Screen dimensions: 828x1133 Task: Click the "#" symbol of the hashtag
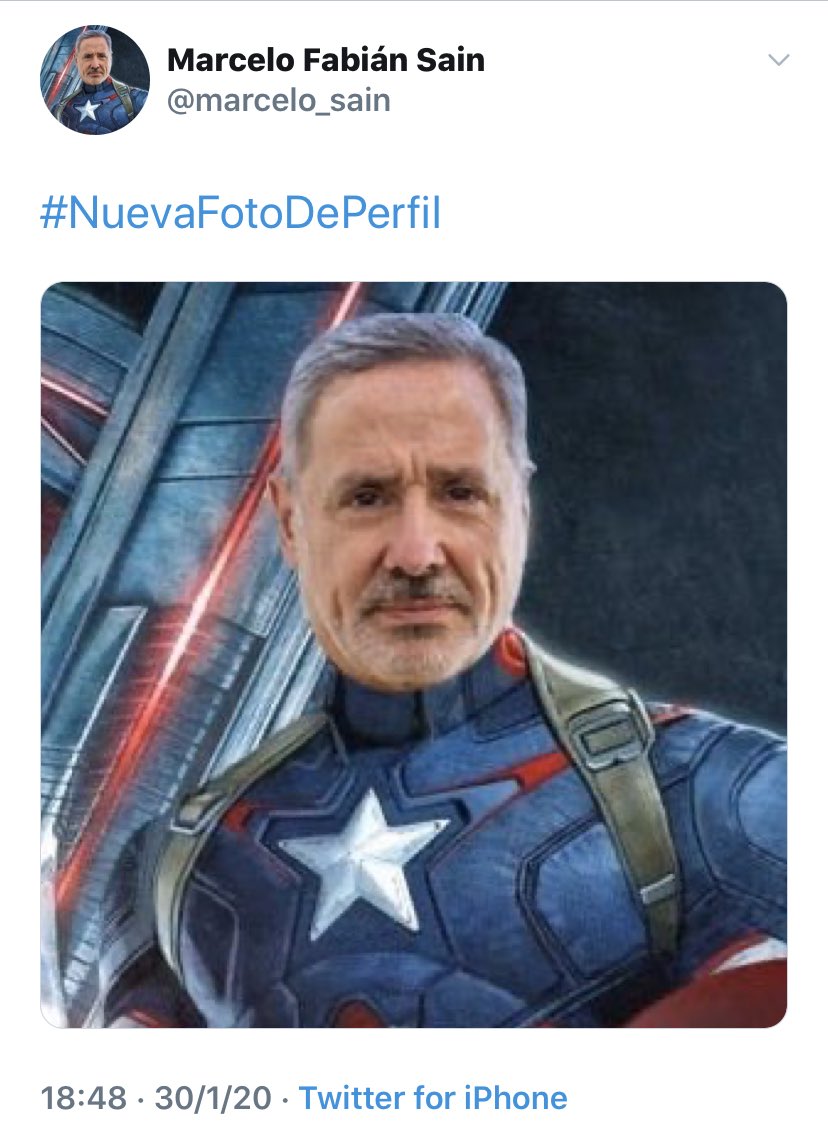pyautogui.click(x=53, y=213)
